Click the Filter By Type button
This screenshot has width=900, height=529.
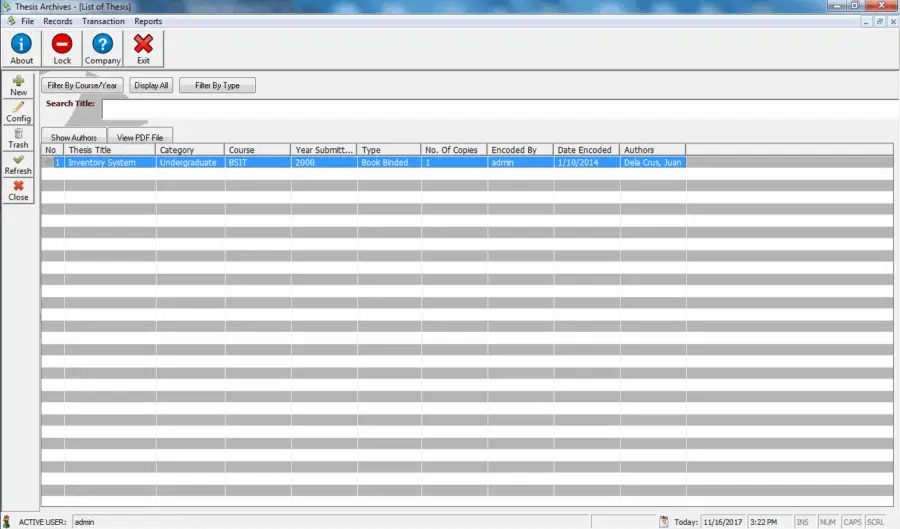(x=217, y=85)
